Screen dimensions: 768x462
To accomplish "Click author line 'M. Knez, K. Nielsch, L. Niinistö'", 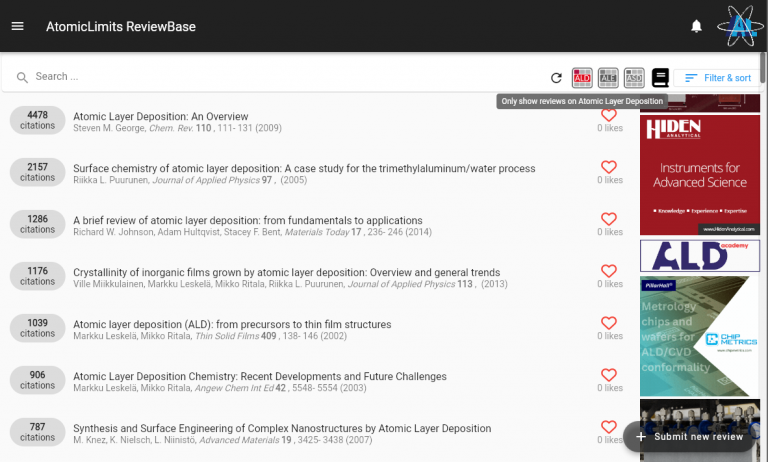I will [x=223, y=440].
